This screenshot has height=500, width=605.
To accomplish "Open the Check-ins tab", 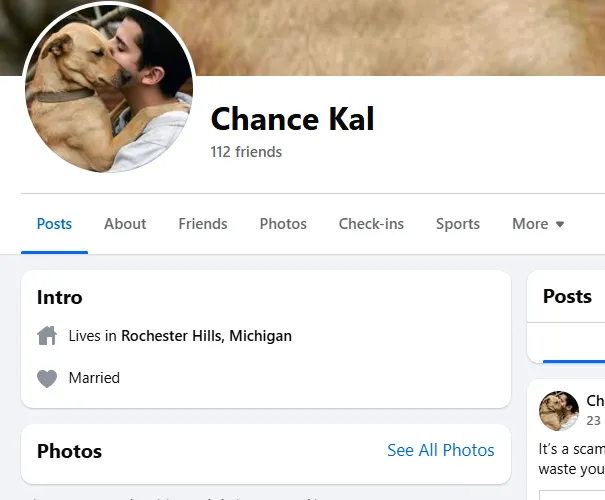I will (371, 224).
